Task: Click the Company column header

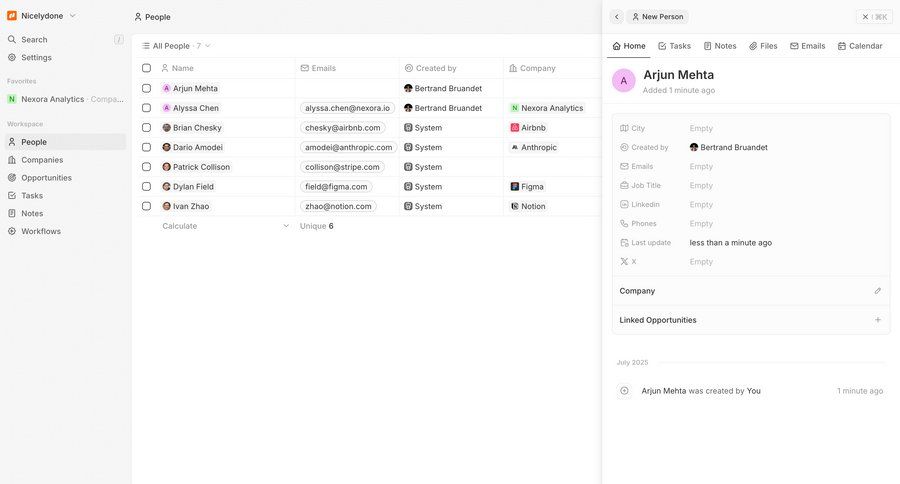Action: coord(552,68)
